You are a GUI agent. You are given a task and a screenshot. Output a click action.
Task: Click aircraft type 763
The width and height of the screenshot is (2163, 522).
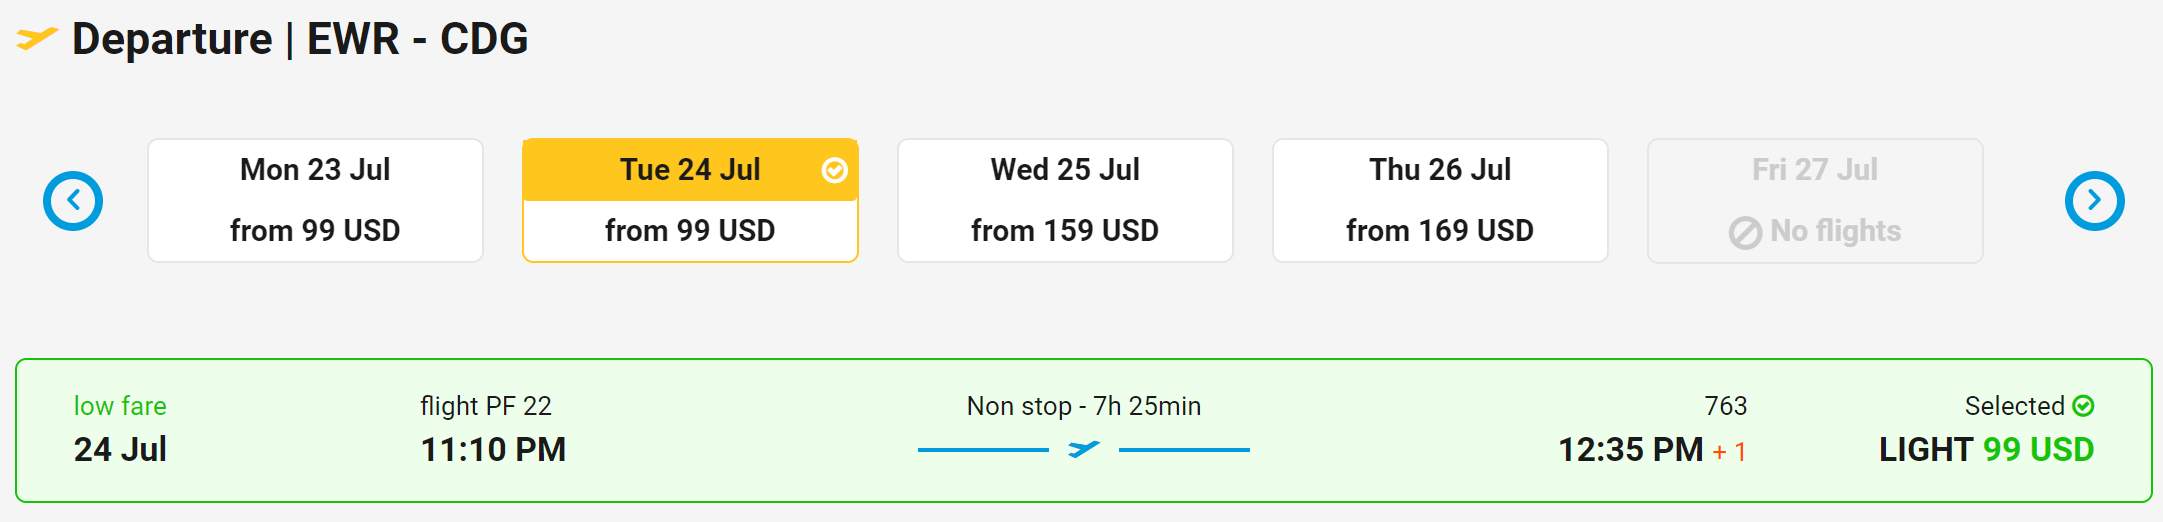(x=1725, y=406)
